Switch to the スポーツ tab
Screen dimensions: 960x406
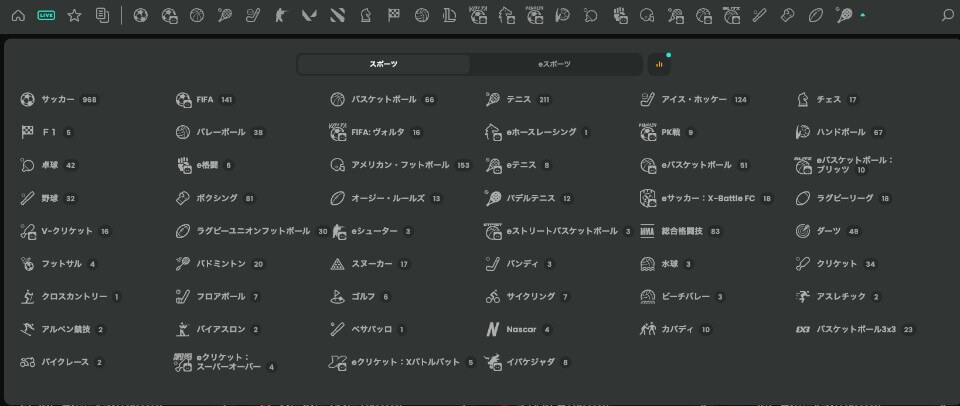pyautogui.click(x=383, y=64)
